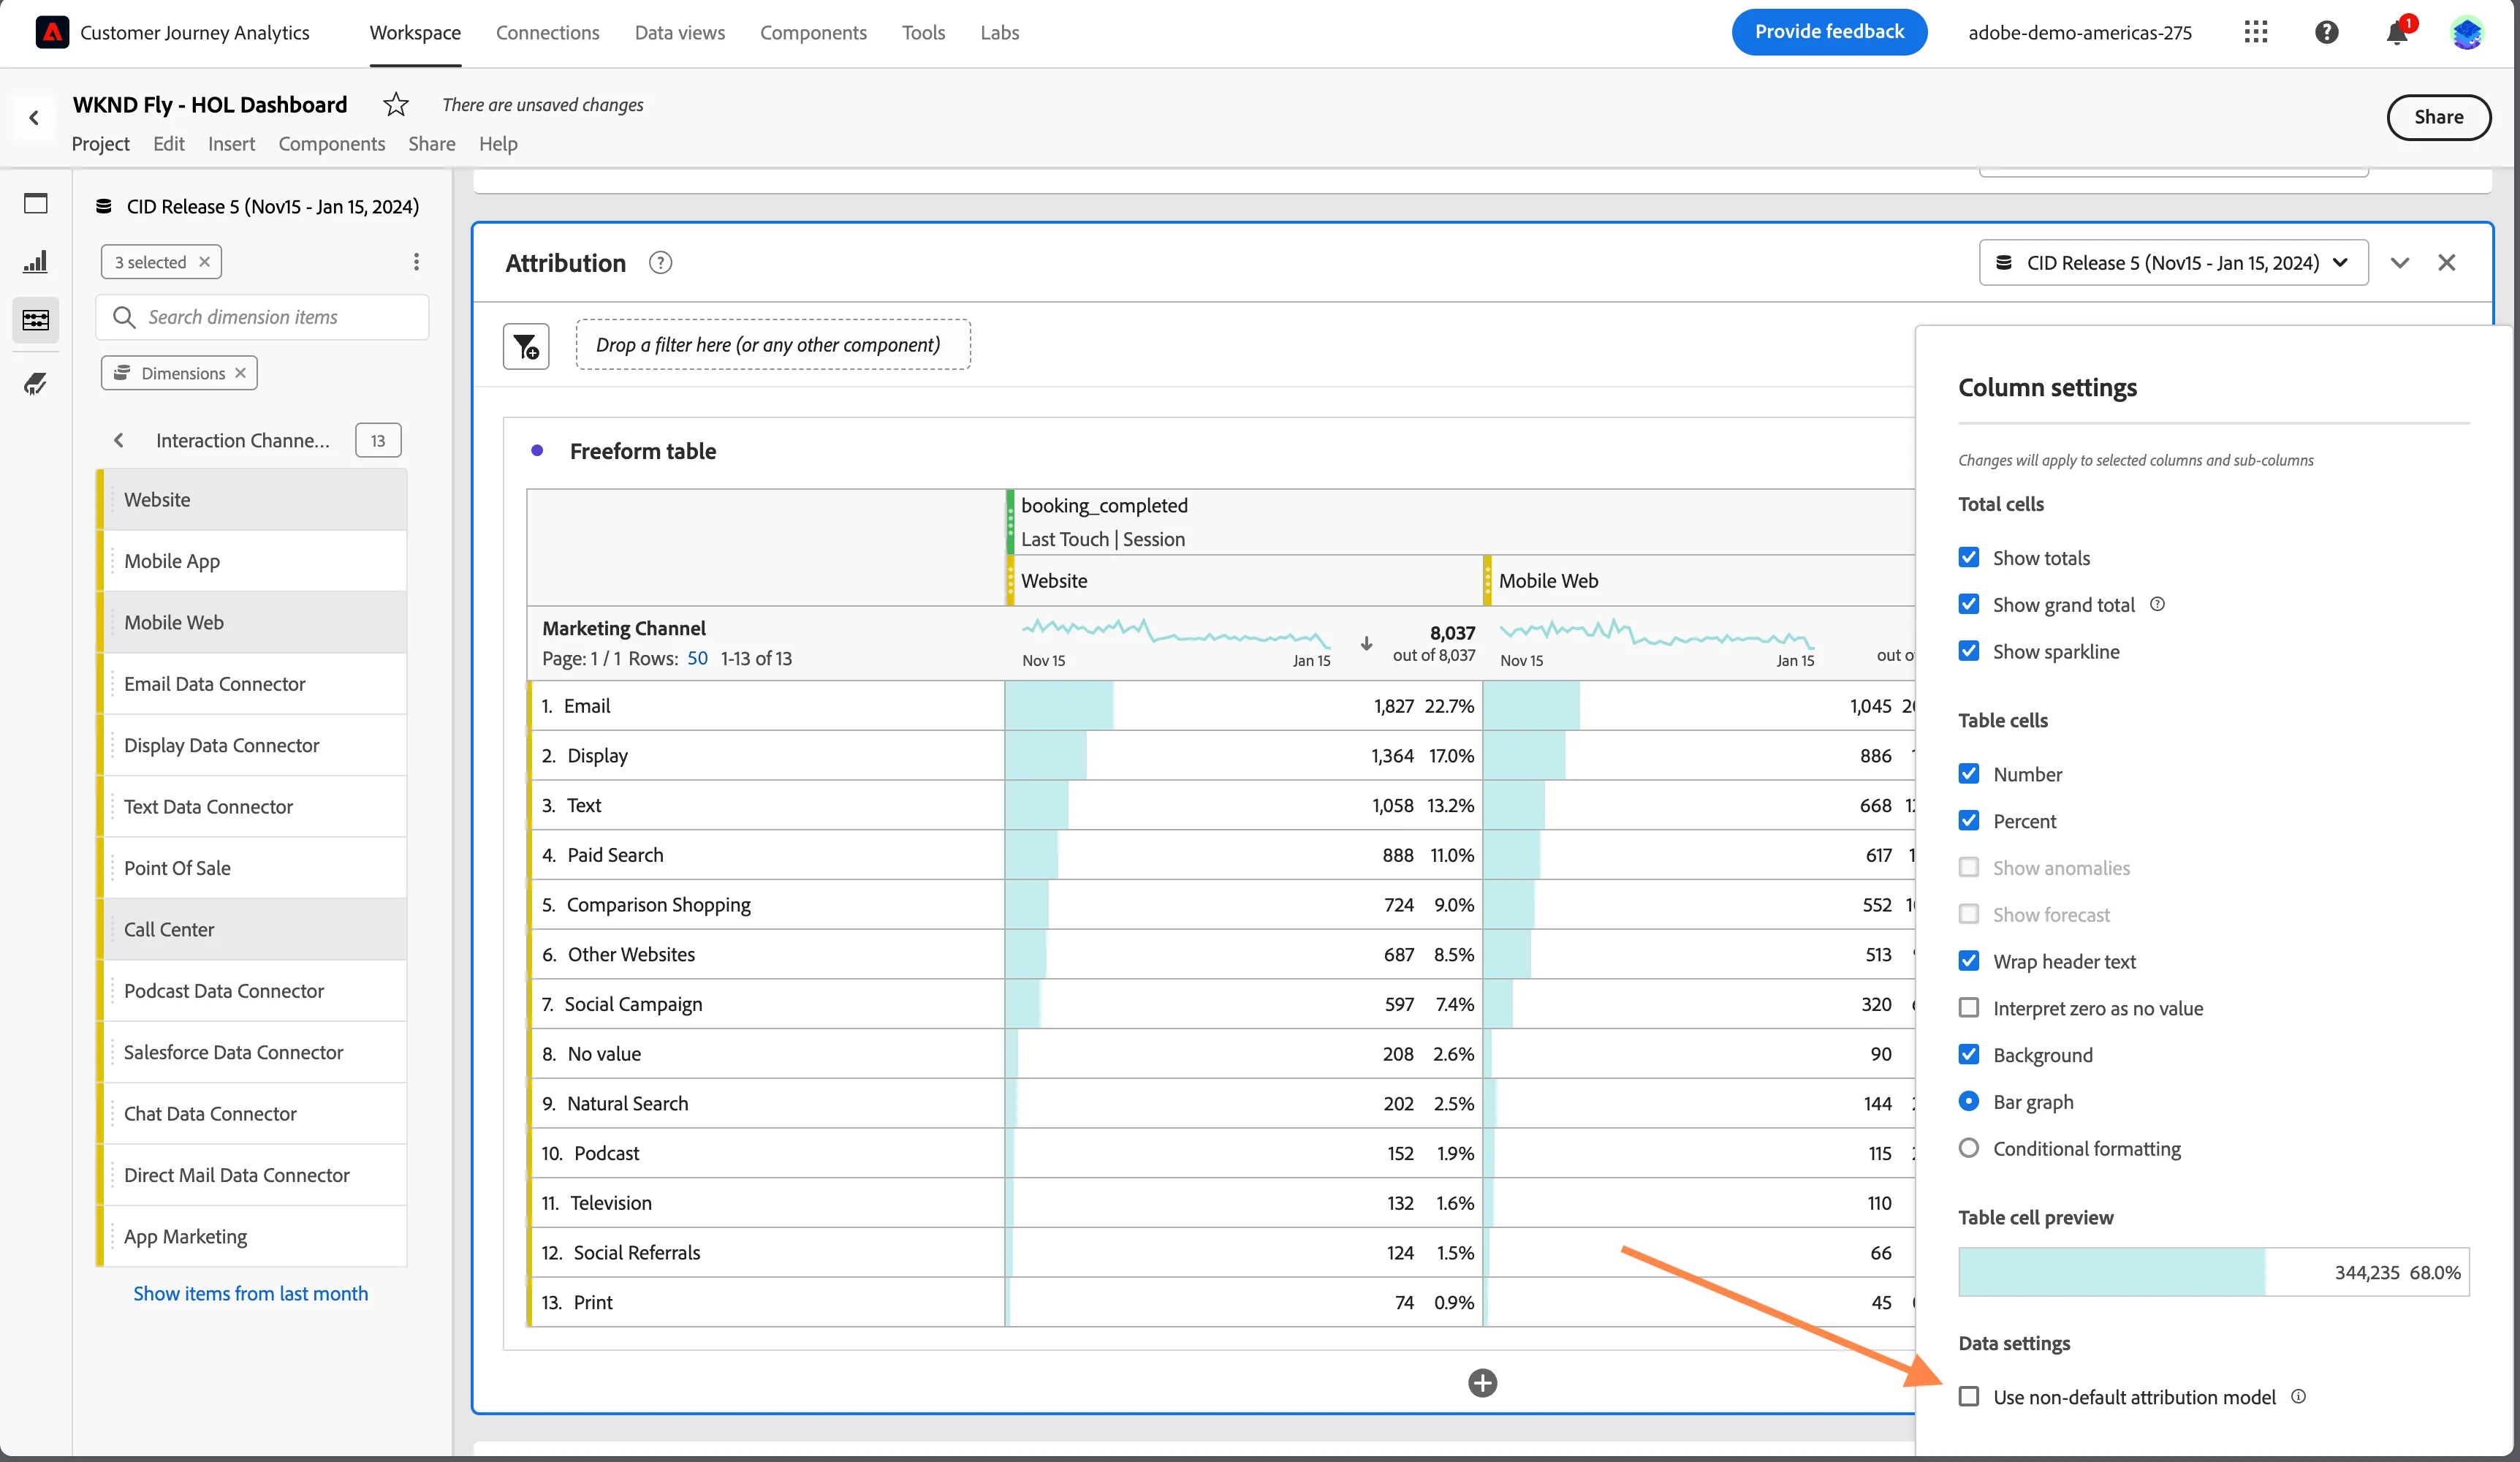This screenshot has width=2520, height=1462.
Task: Click the add filter funnel icon
Action: tap(526, 346)
